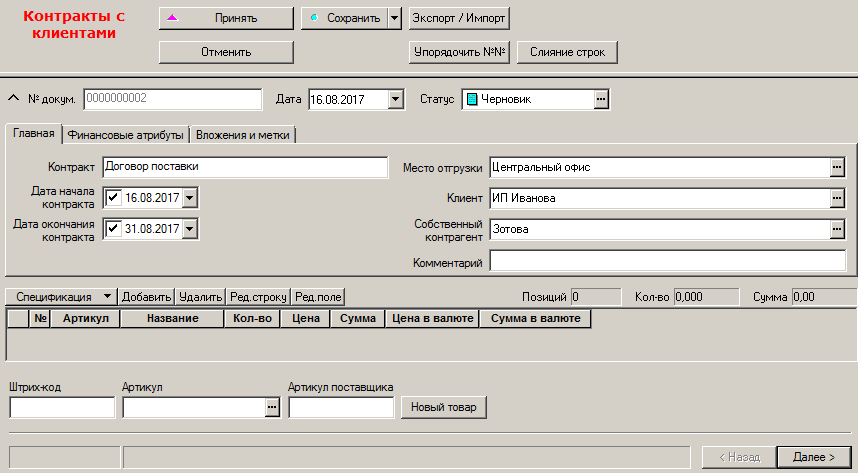Click the Позиций count field
Viewport: 858px width, 473px height.
[596, 297]
